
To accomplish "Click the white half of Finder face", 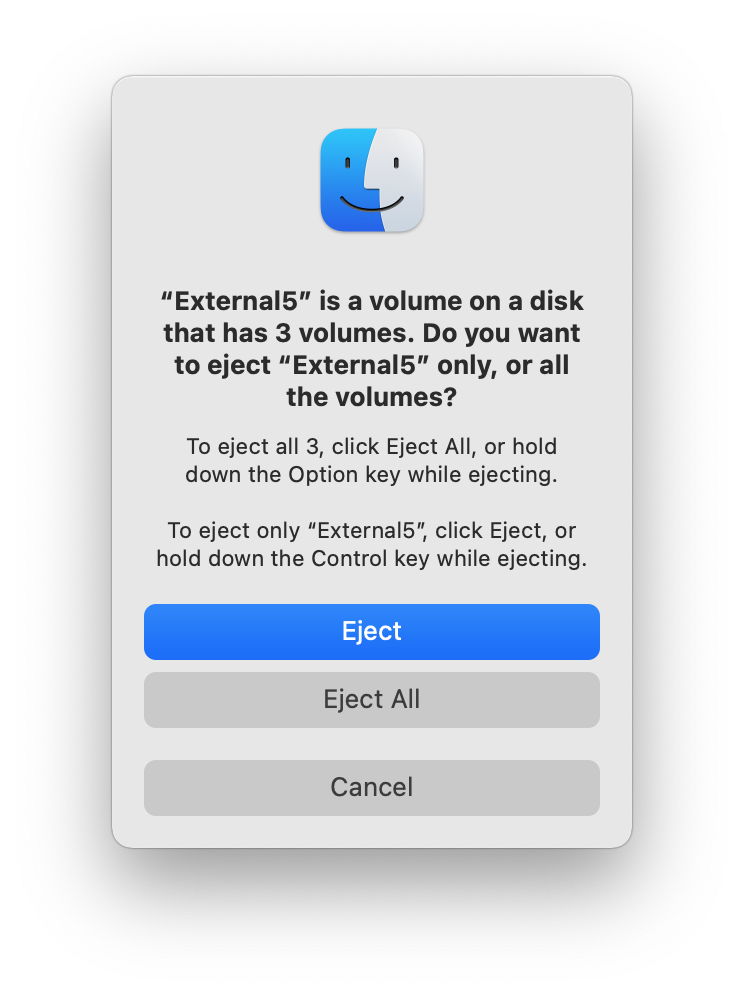I will 402,180.
